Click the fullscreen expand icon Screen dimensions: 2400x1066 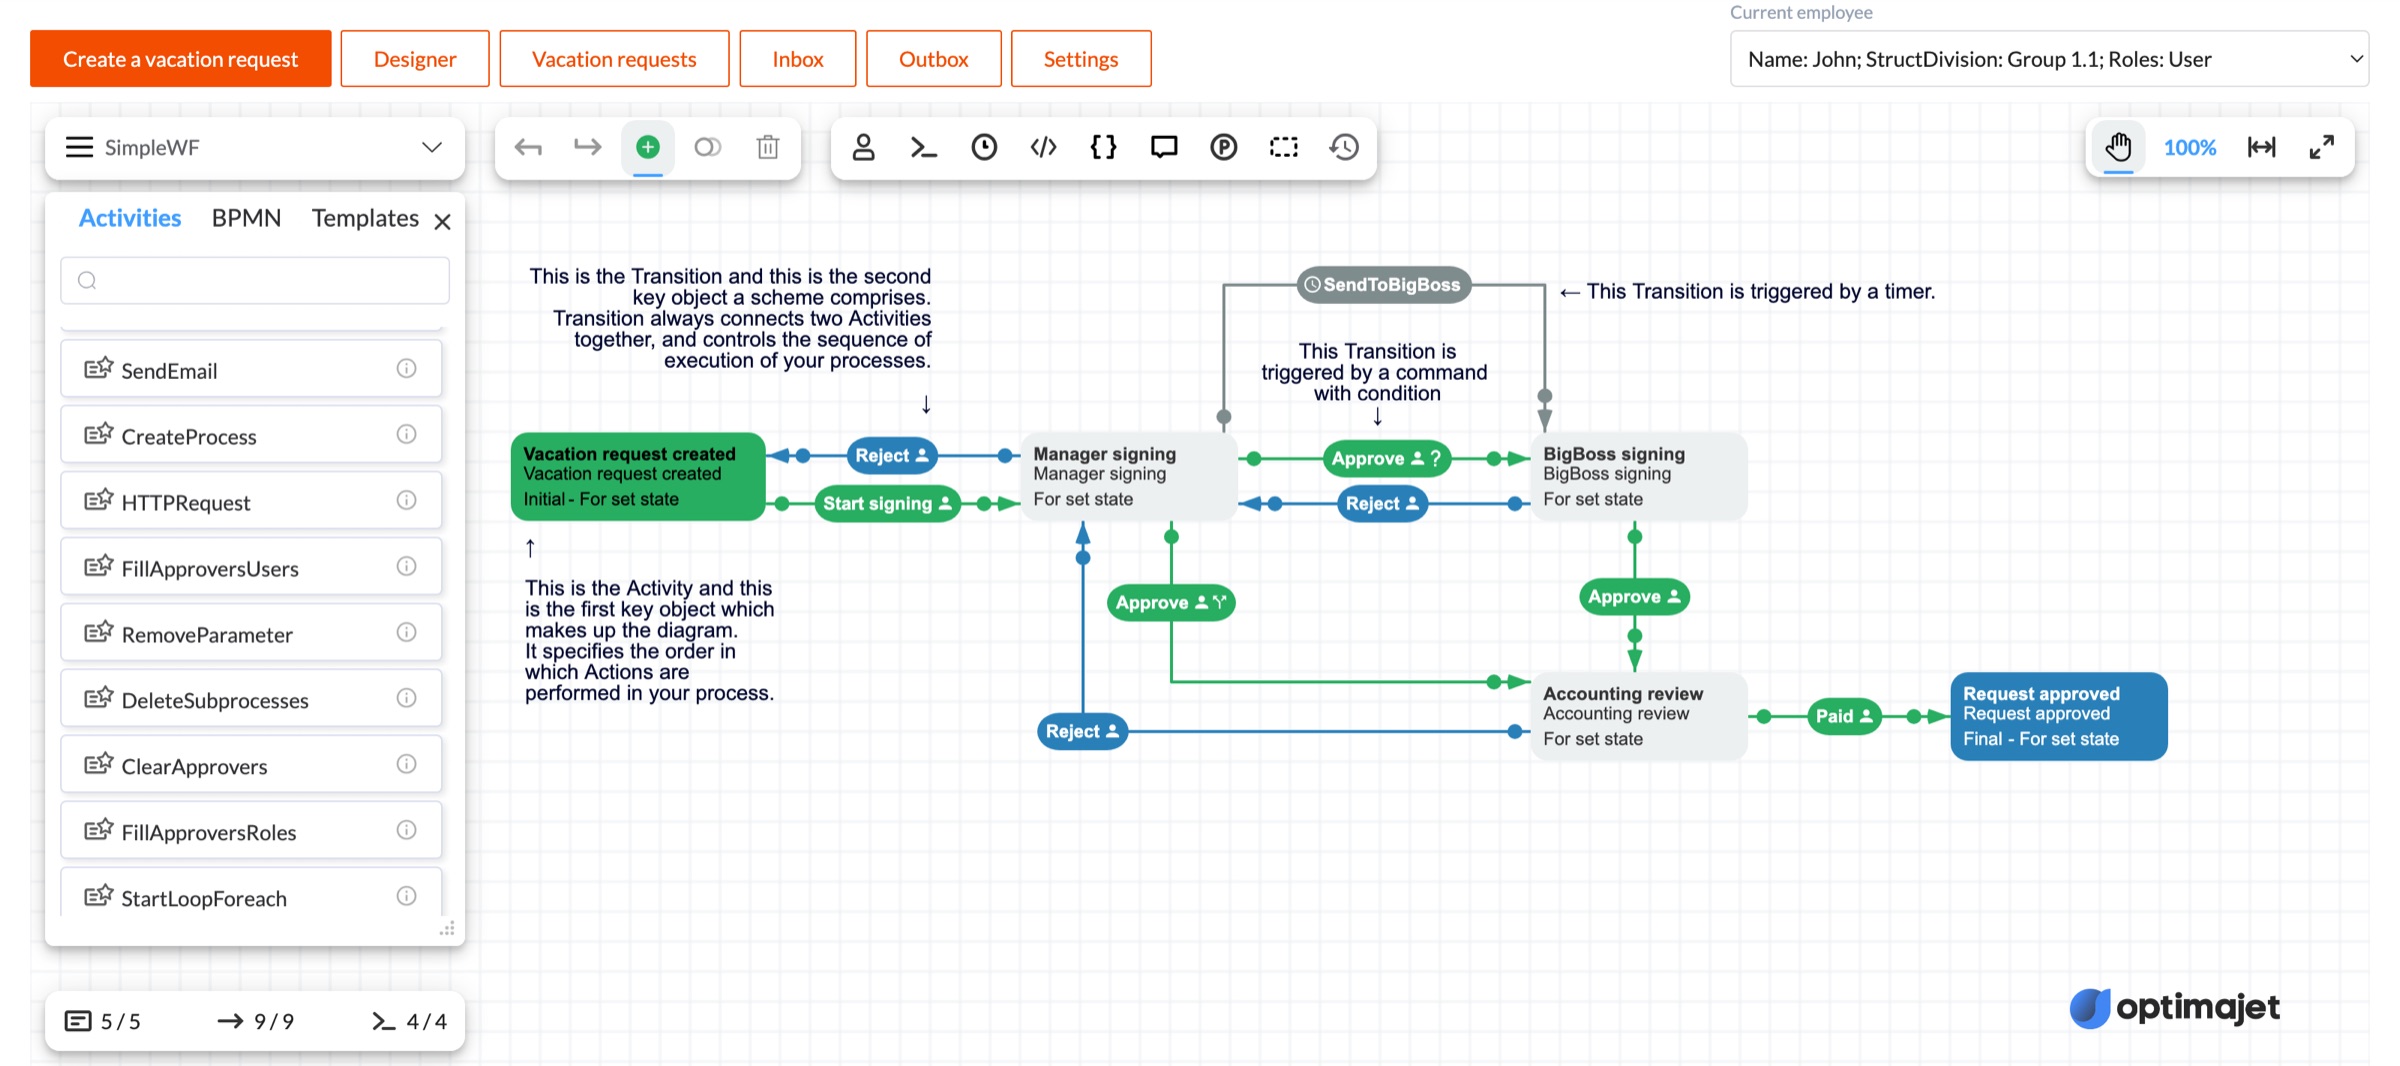2322,148
